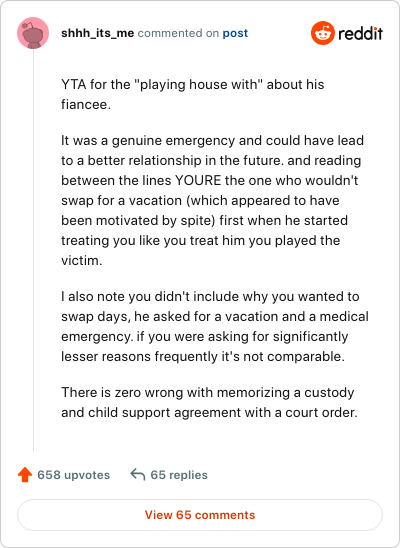Click the Reddit Snoo logo icon
This screenshot has width=400, height=548.
pos(323,33)
